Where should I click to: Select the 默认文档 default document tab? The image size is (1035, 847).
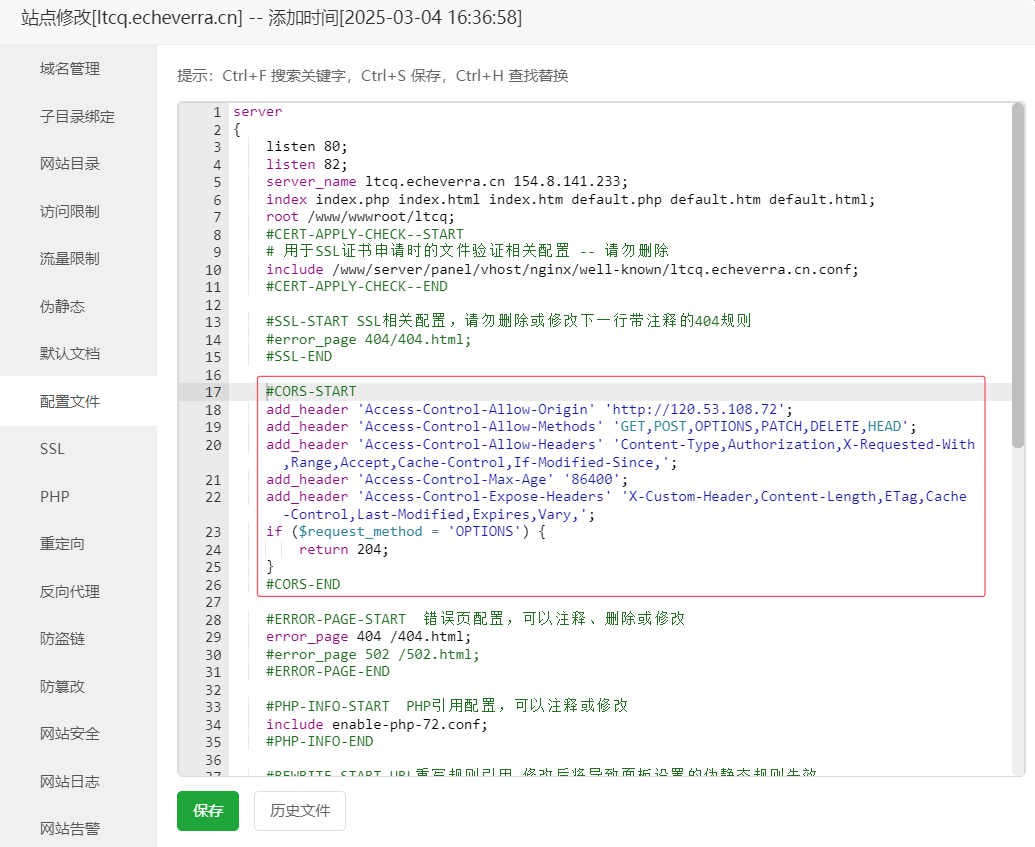click(x=70, y=354)
